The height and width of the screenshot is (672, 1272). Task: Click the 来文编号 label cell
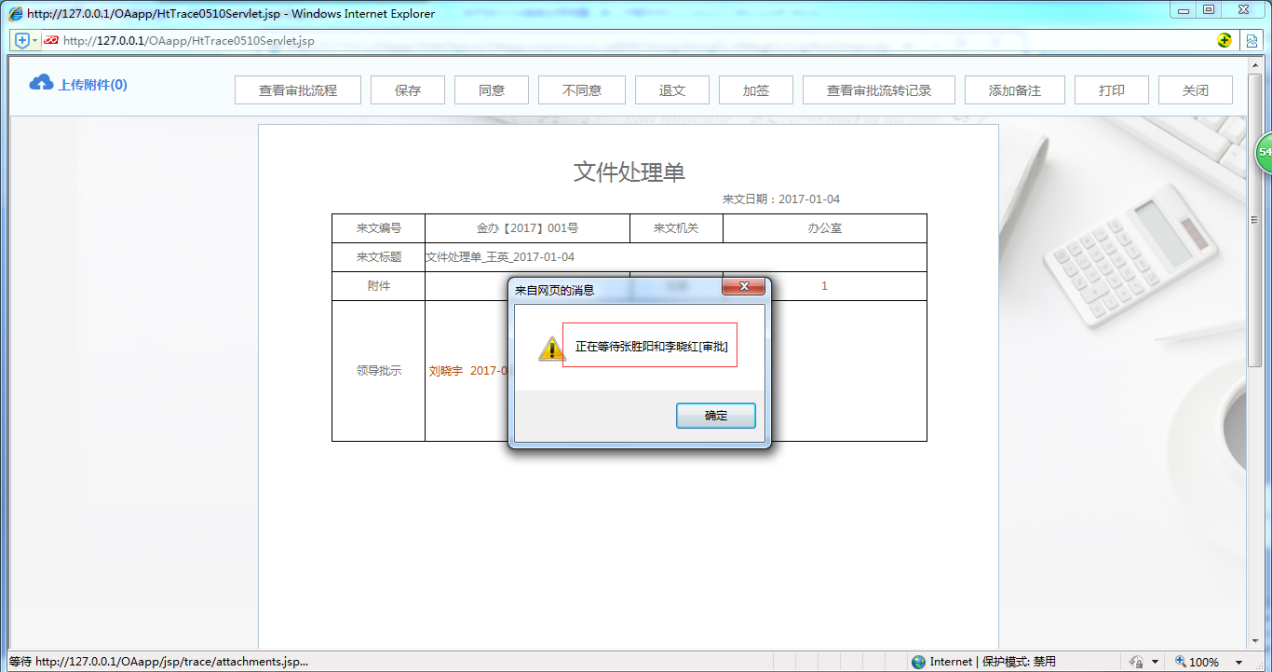click(x=379, y=228)
